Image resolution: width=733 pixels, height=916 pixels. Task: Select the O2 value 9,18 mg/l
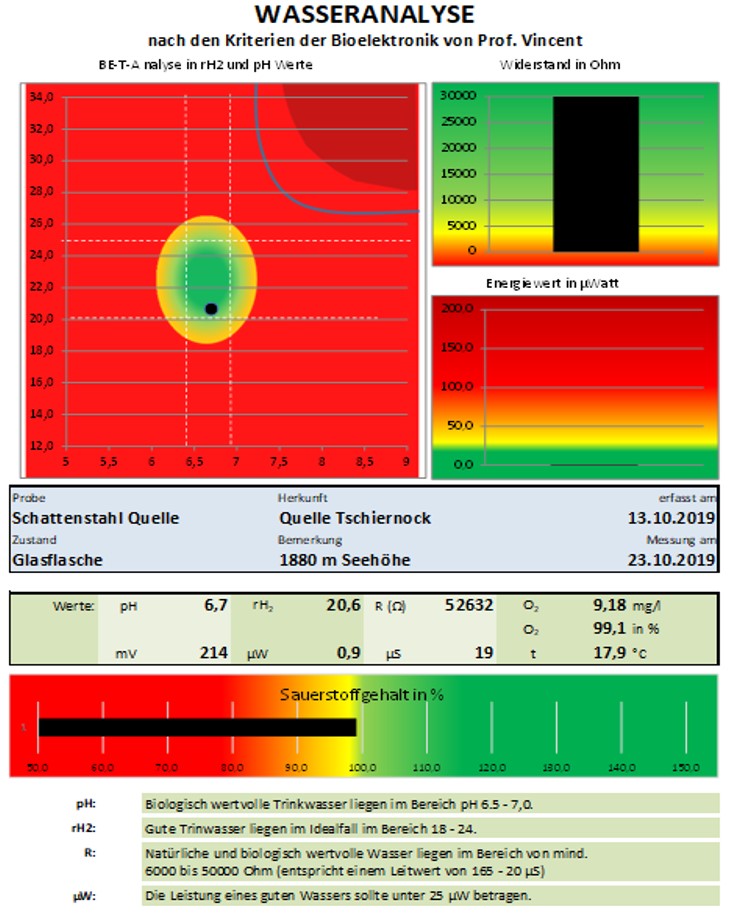pos(612,606)
